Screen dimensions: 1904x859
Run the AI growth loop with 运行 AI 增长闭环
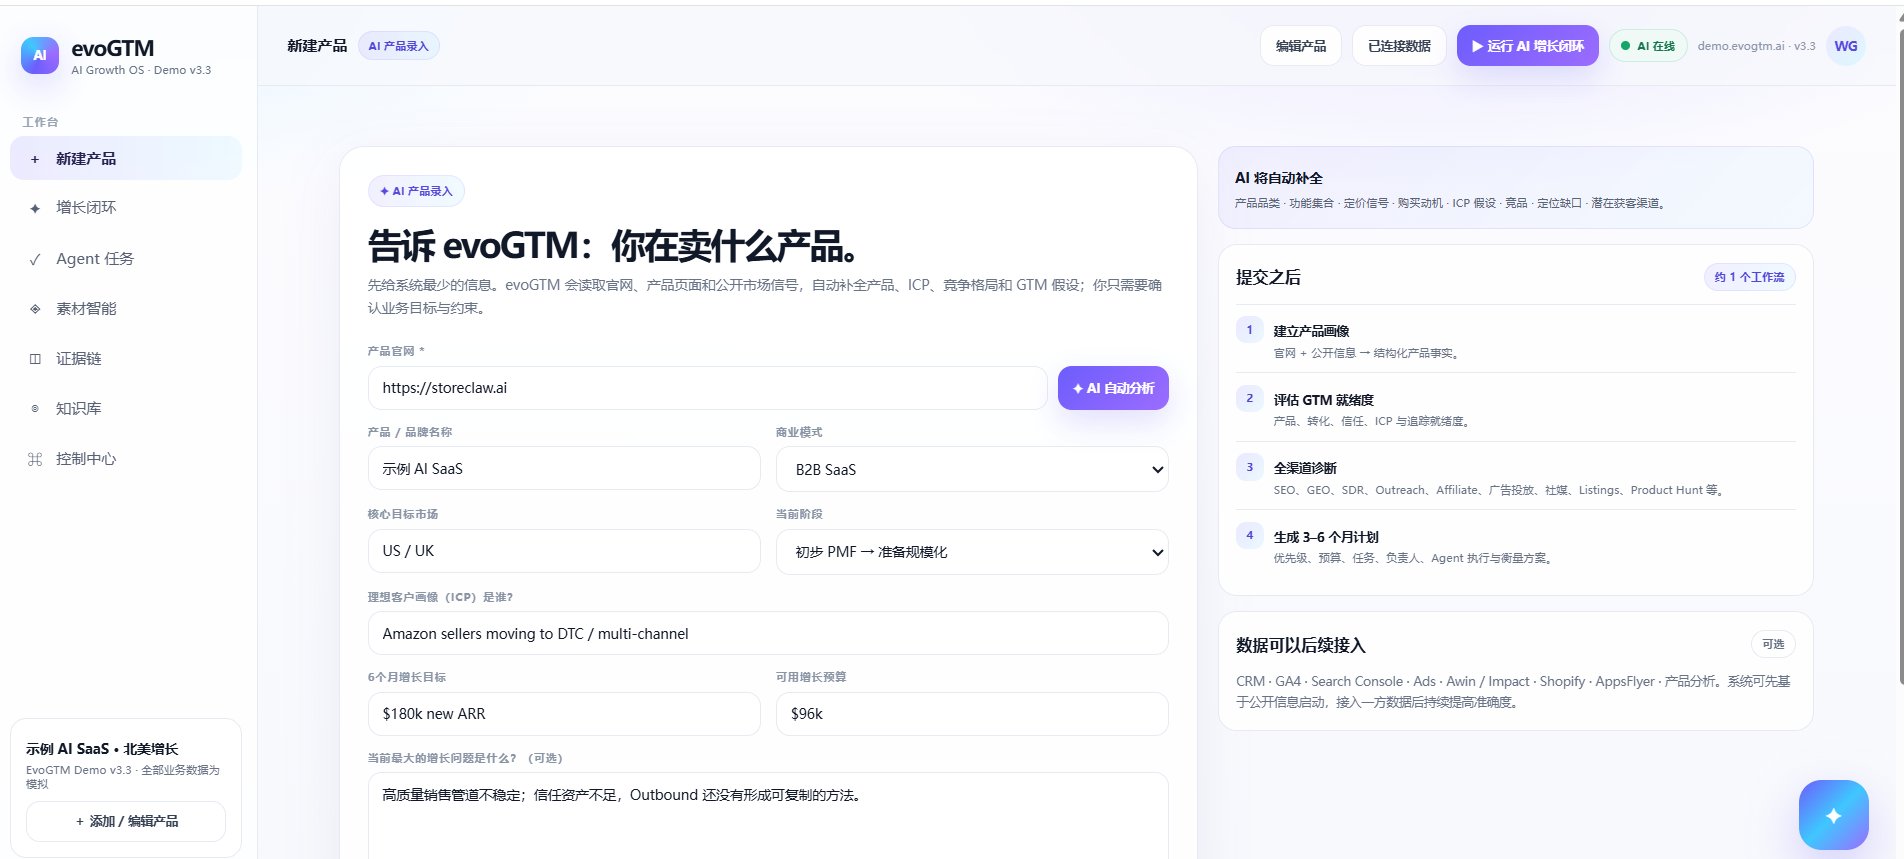point(1527,46)
